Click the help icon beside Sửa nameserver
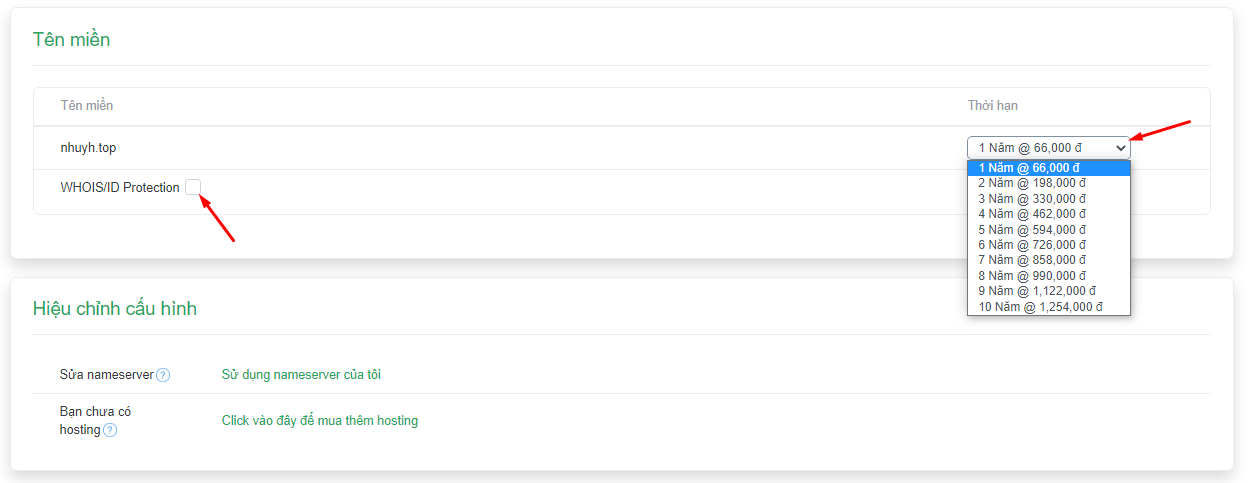The width and height of the screenshot is (1249, 483). (163, 375)
